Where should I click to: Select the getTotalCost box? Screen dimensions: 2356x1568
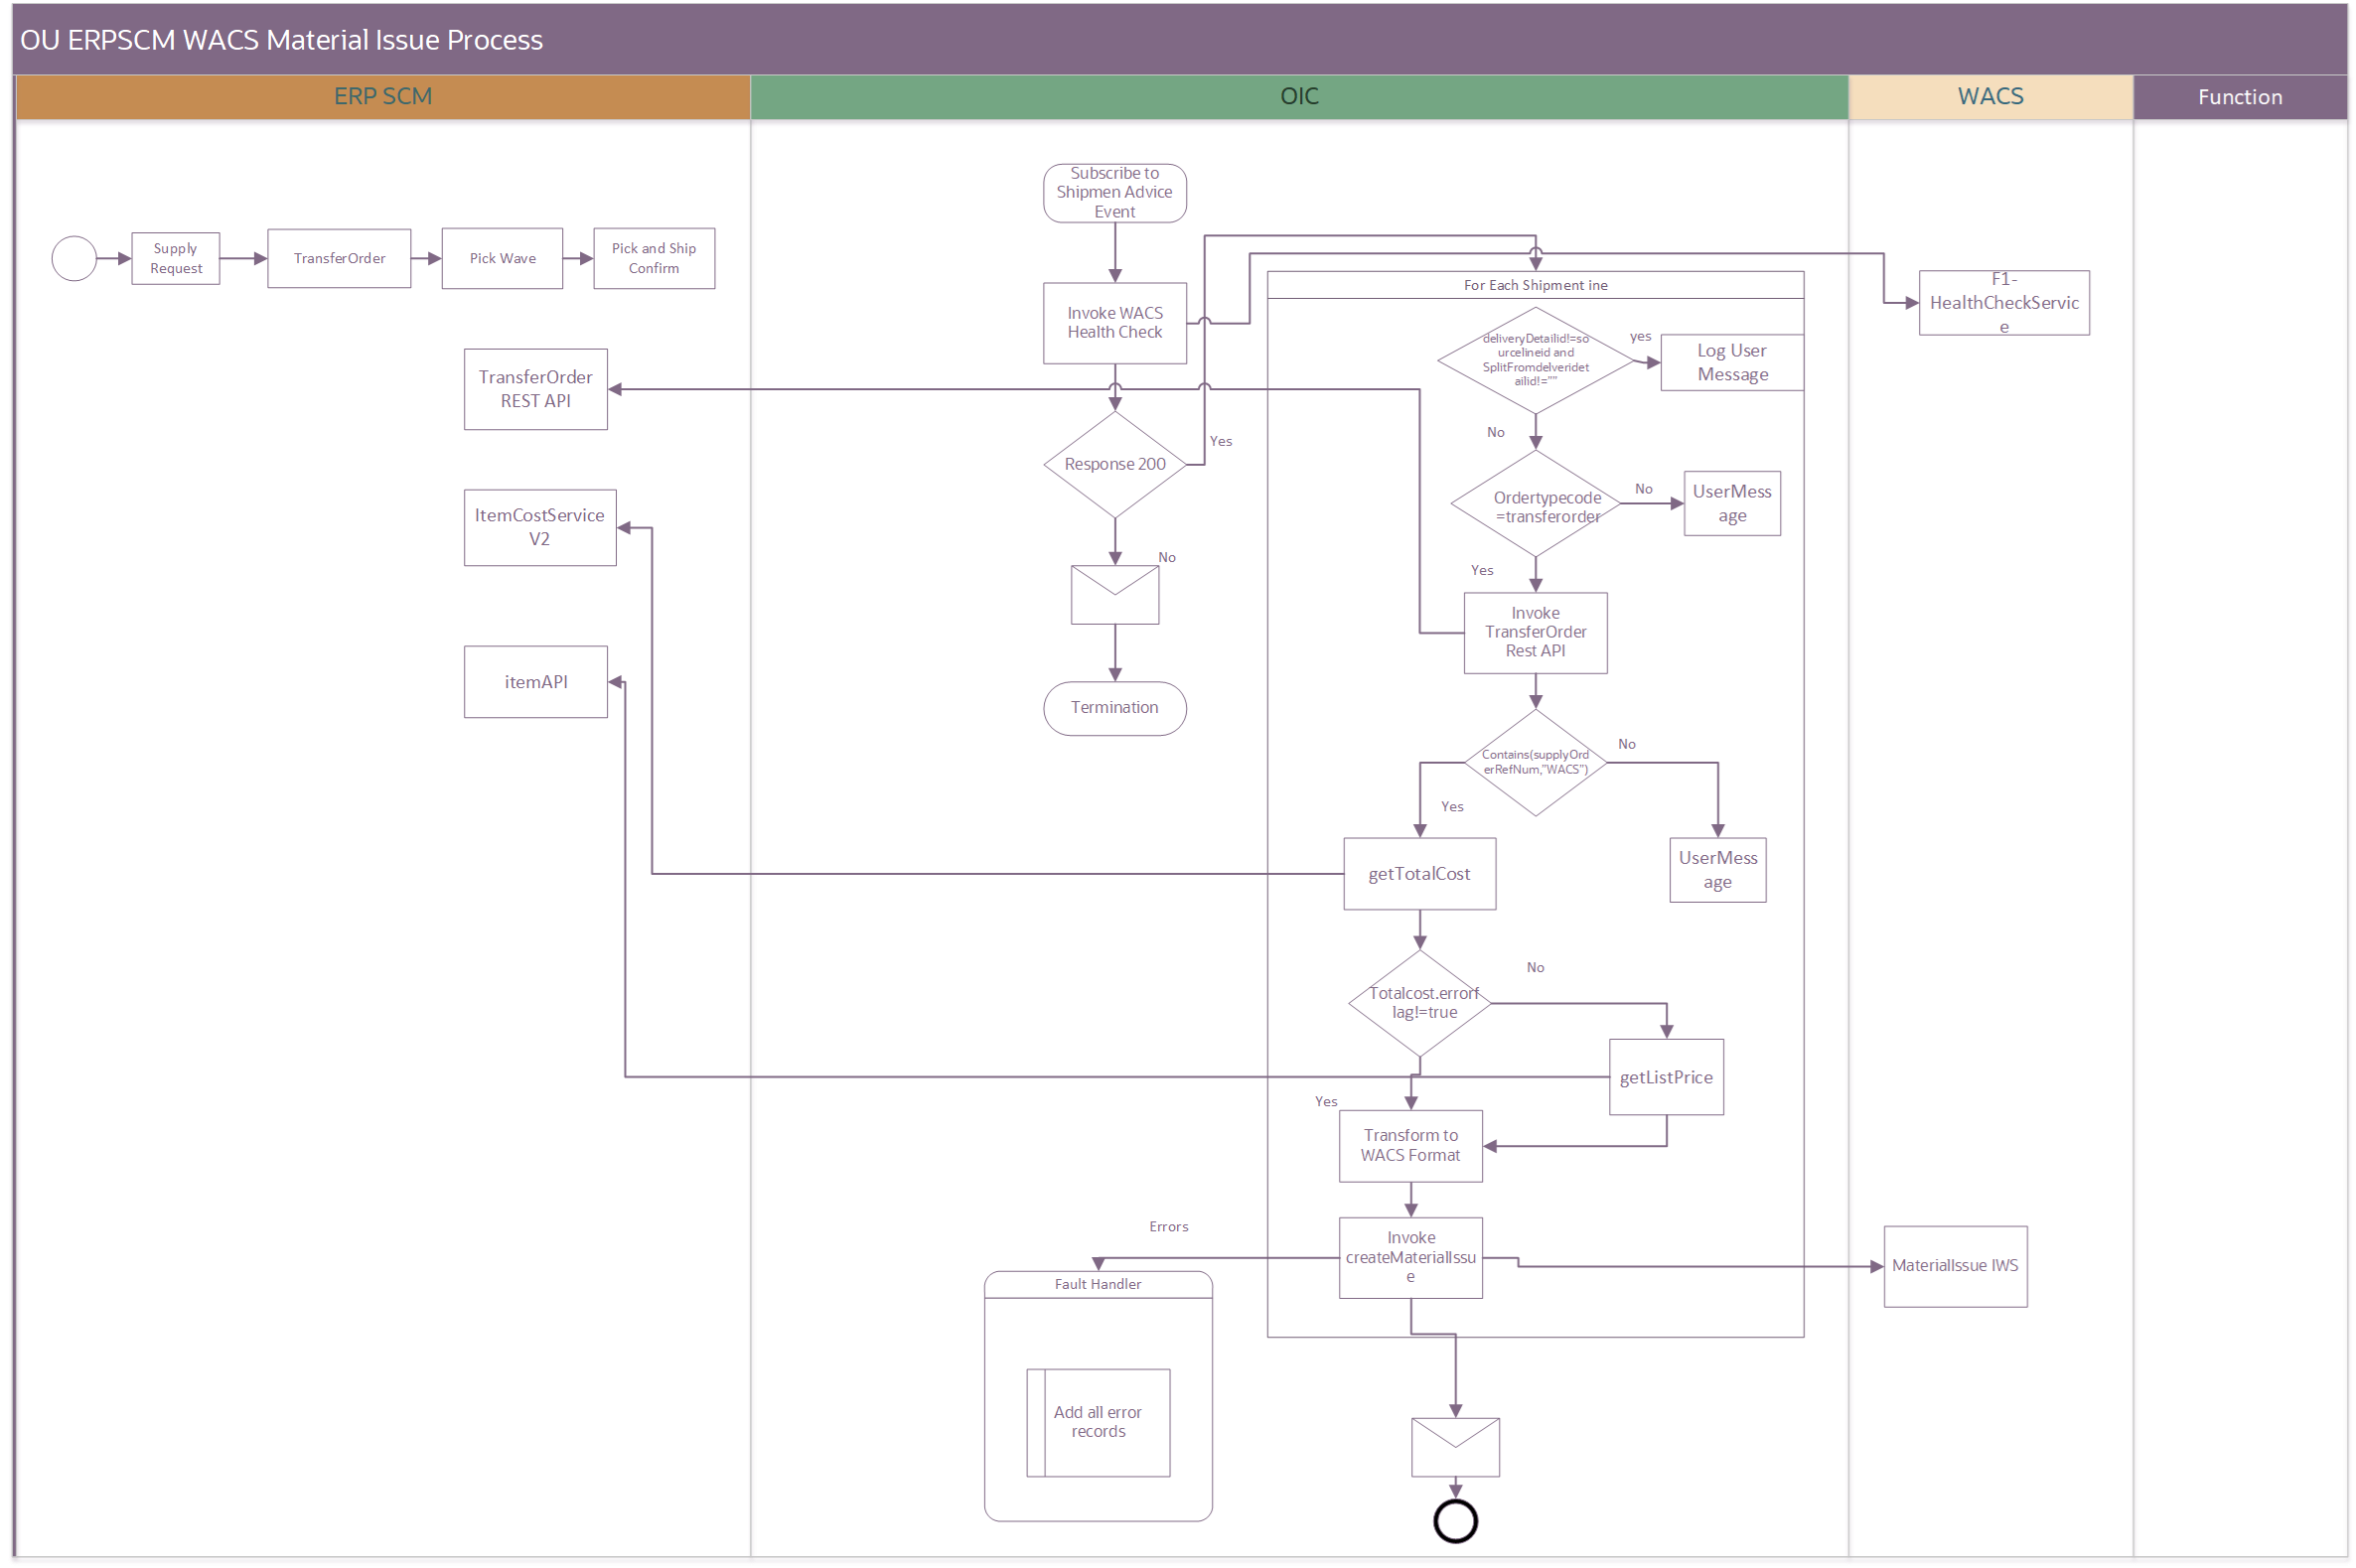click(x=1420, y=875)
